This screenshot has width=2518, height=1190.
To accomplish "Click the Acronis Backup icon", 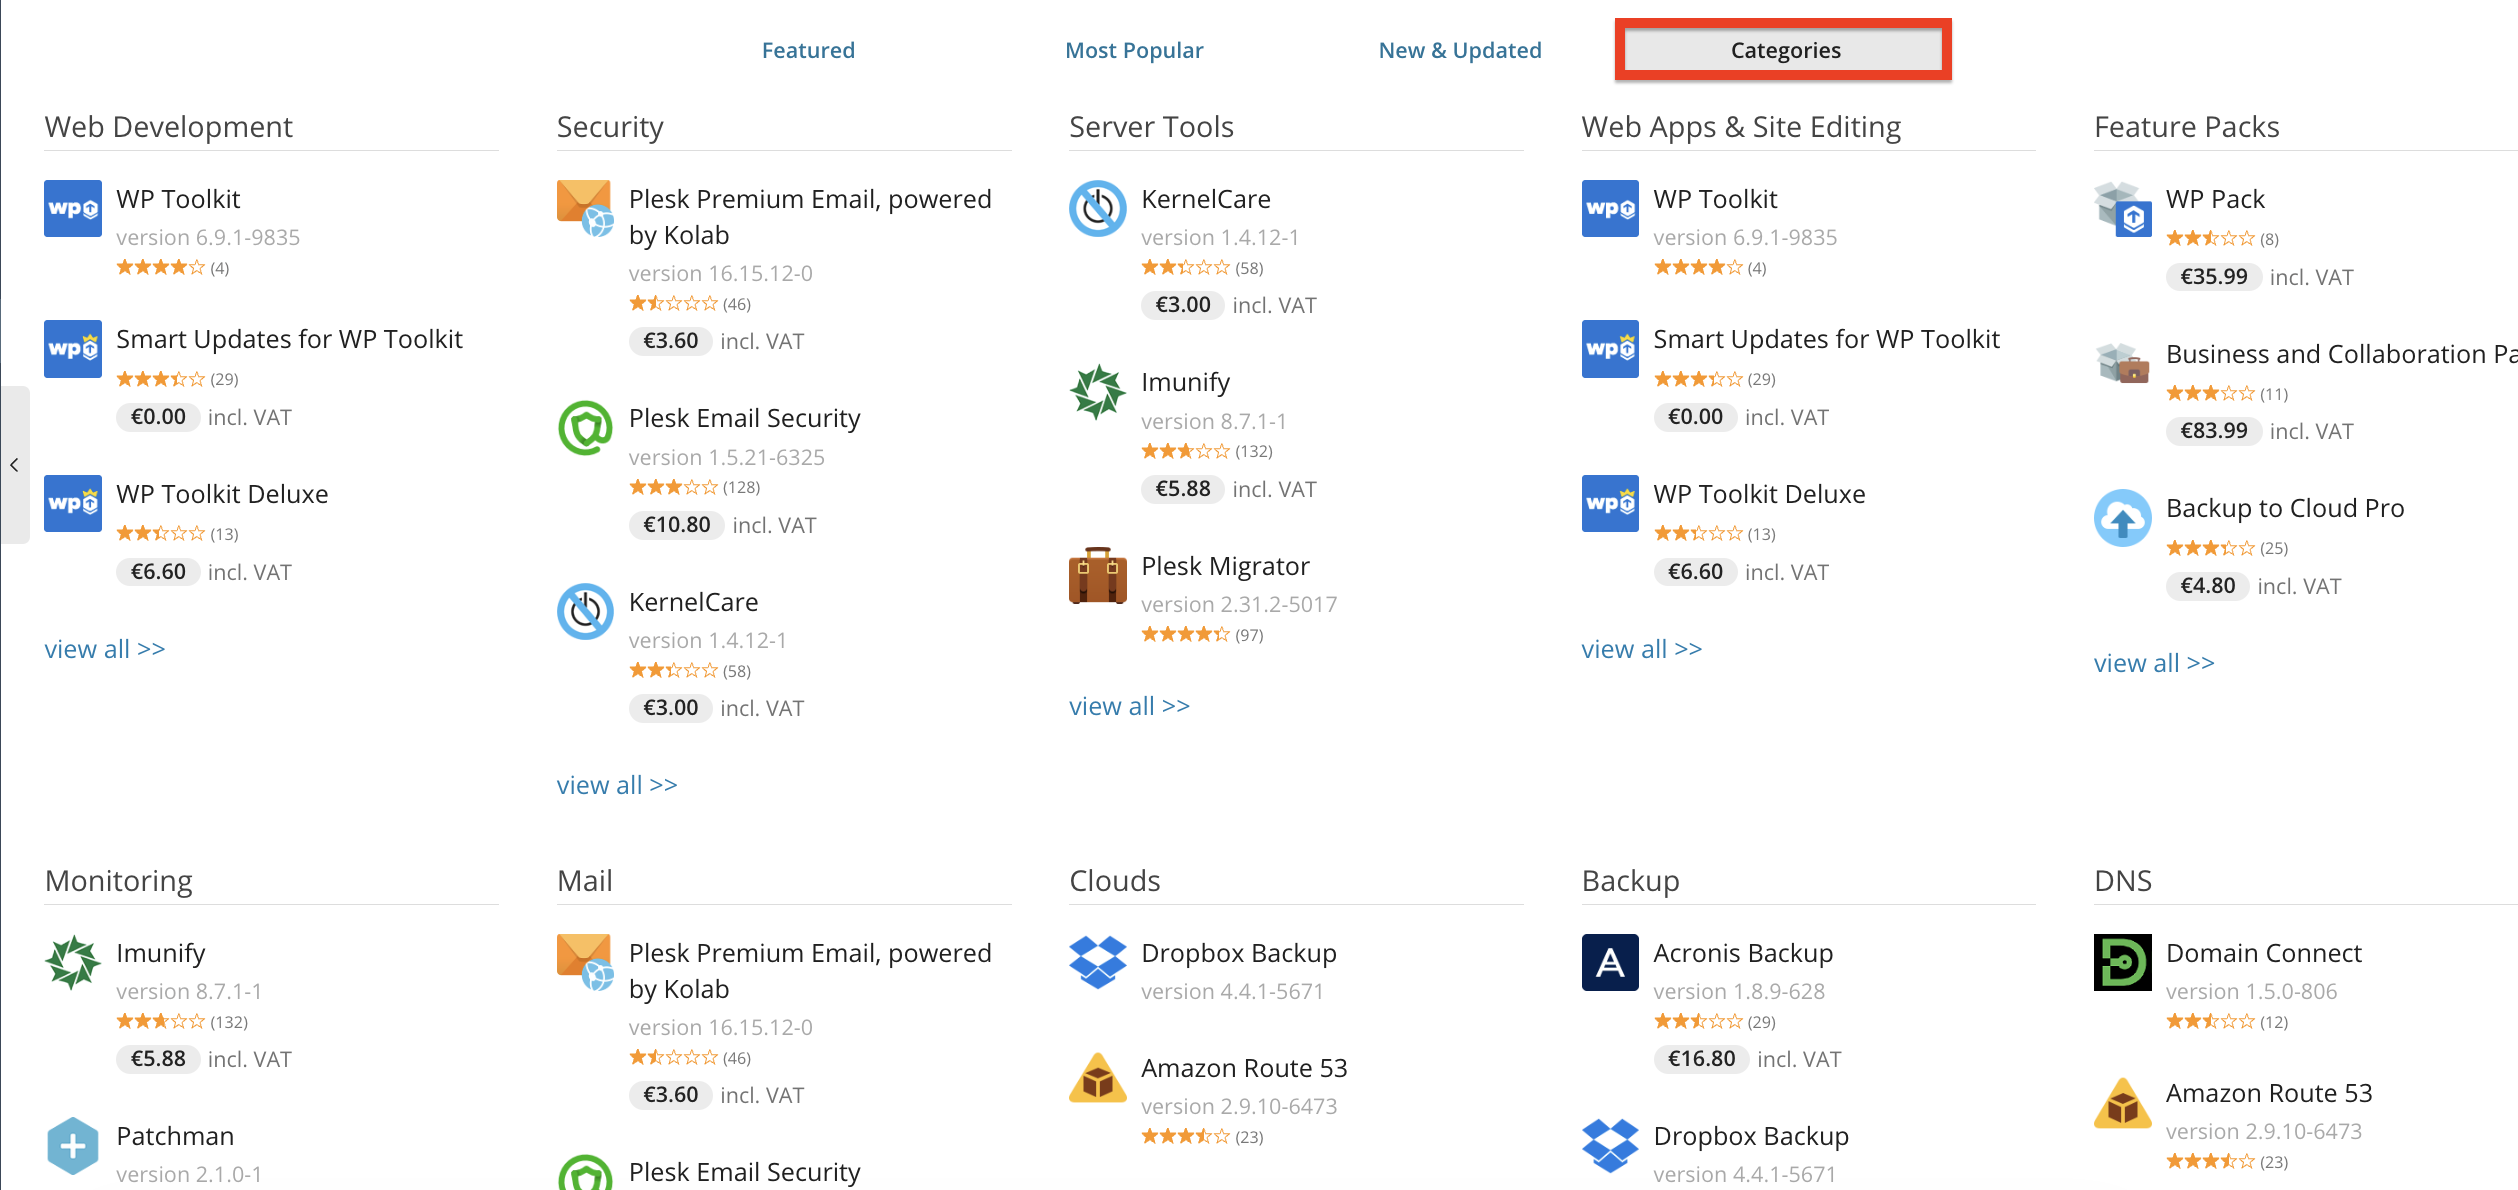I will click(1610, 962).
